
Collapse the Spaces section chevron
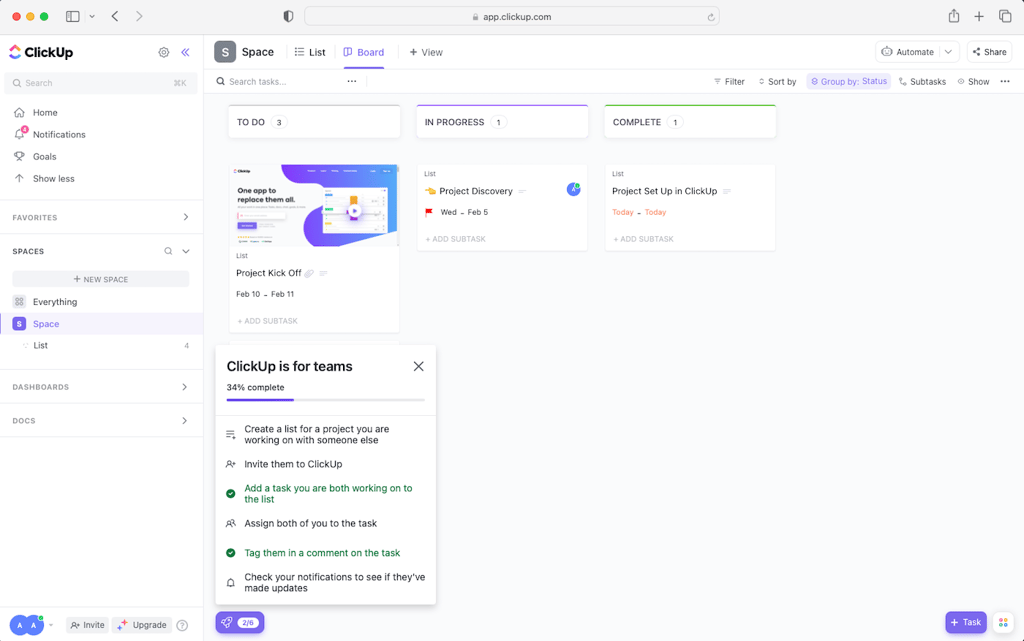186,251
